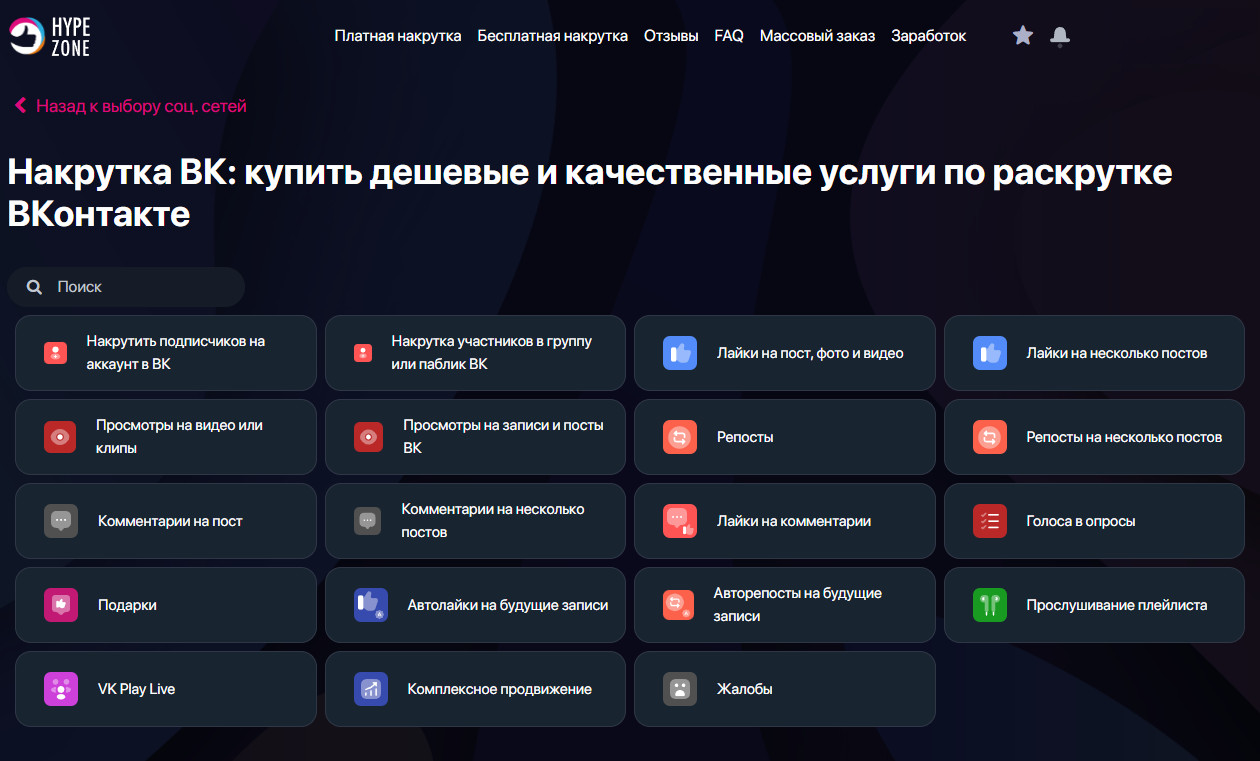This screenshot has width=1260, height=761.
Task: Select VK Play Live label
Action: tap(136, 689)
